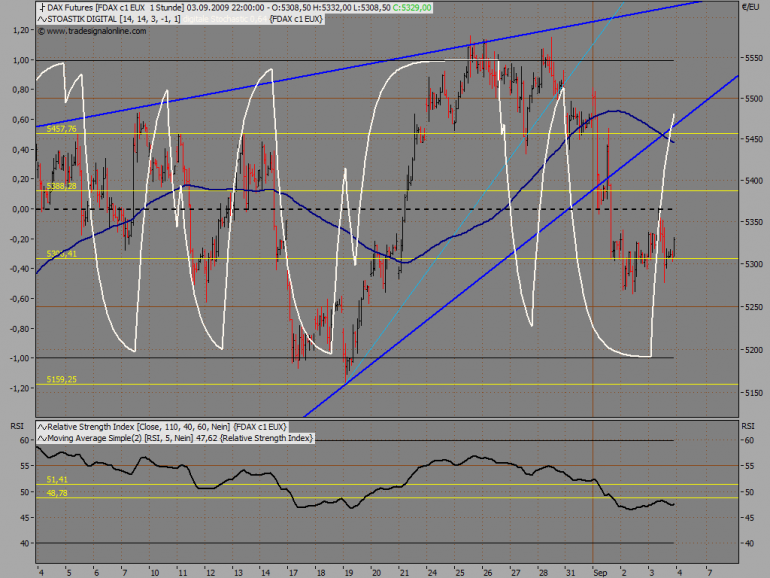The image size is (770, 578).
Task: Click the wave icon beside Relative Strength Index
Action: click(42, 427)
